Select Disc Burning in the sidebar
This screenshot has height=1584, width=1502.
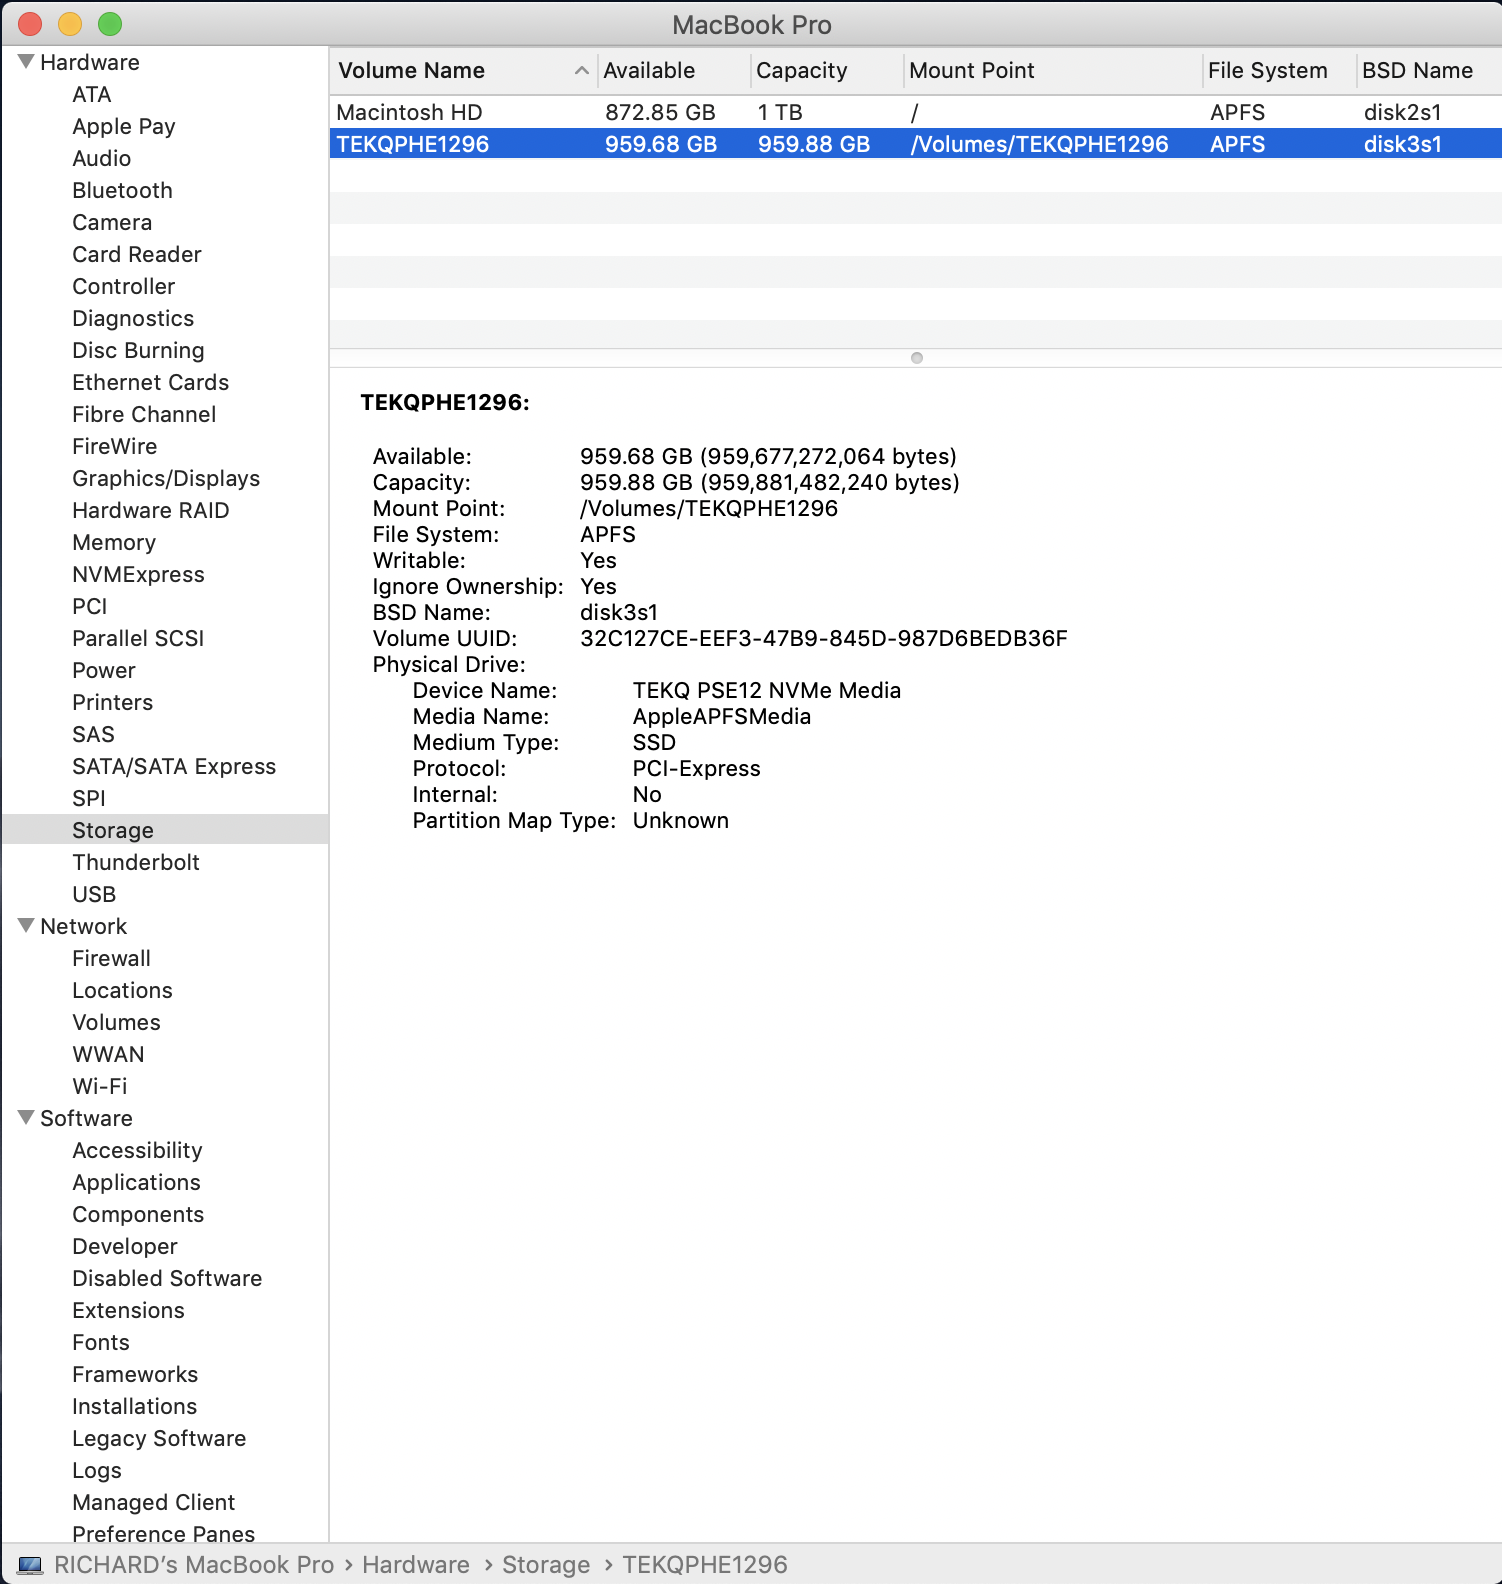pyautogui.click(x=138, y=350)
